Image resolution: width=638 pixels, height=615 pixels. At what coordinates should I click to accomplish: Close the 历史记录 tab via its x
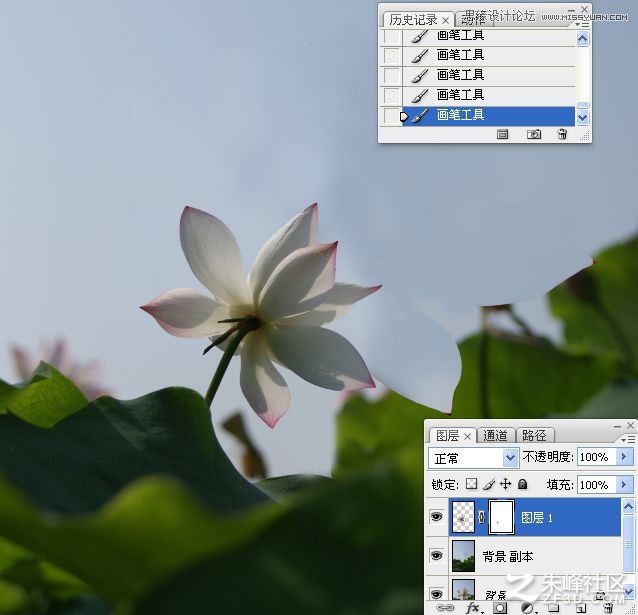[x=446, y=20]
